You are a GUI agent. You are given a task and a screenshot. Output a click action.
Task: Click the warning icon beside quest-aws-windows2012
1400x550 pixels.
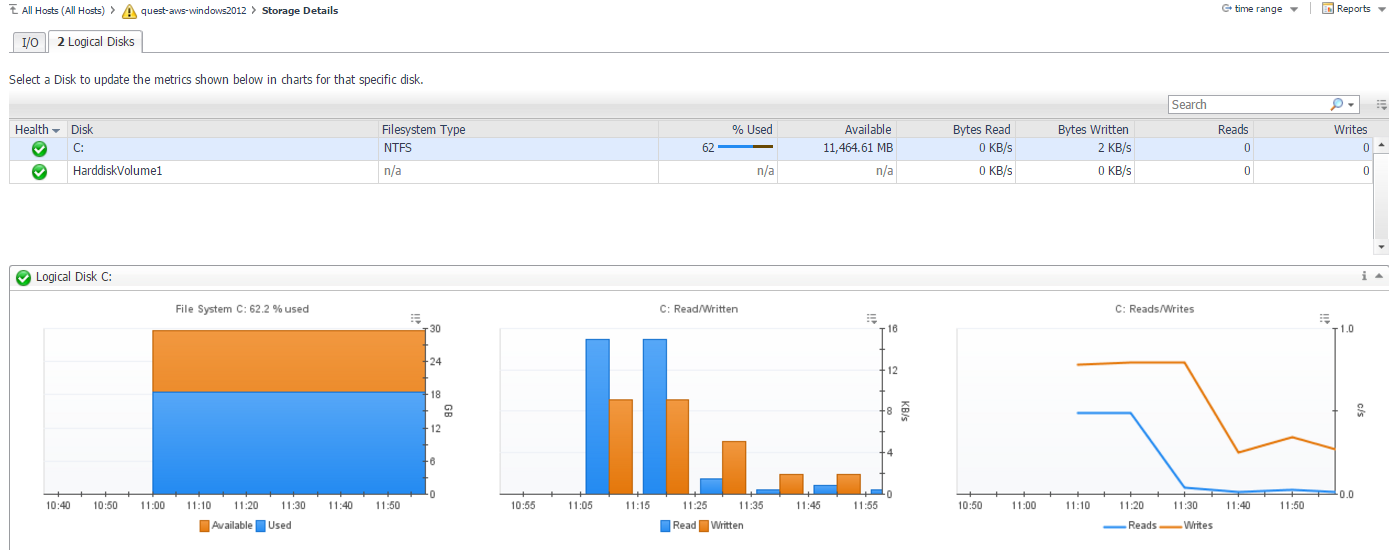(x=129, y=11)
